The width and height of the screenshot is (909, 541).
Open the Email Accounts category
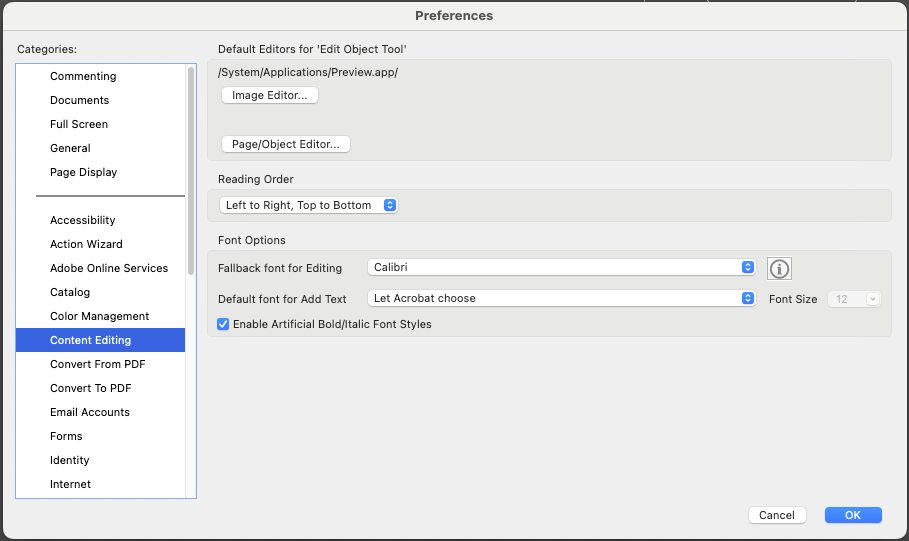[x=90, y=412]
